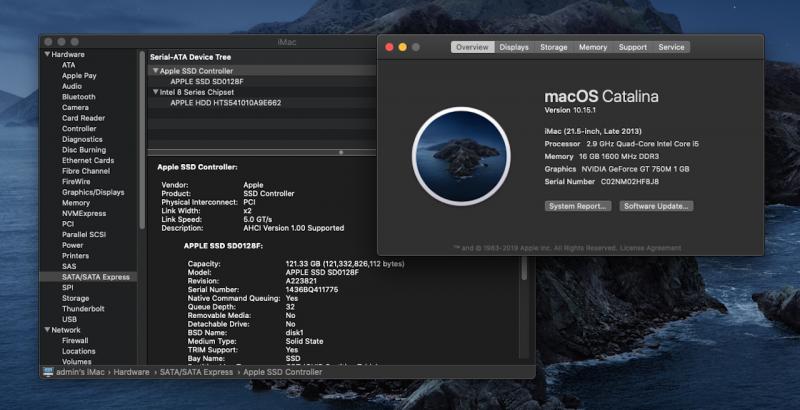Select Firewall under Network
This screenshot has height=410, width=800.
click(x=75, y=340)
